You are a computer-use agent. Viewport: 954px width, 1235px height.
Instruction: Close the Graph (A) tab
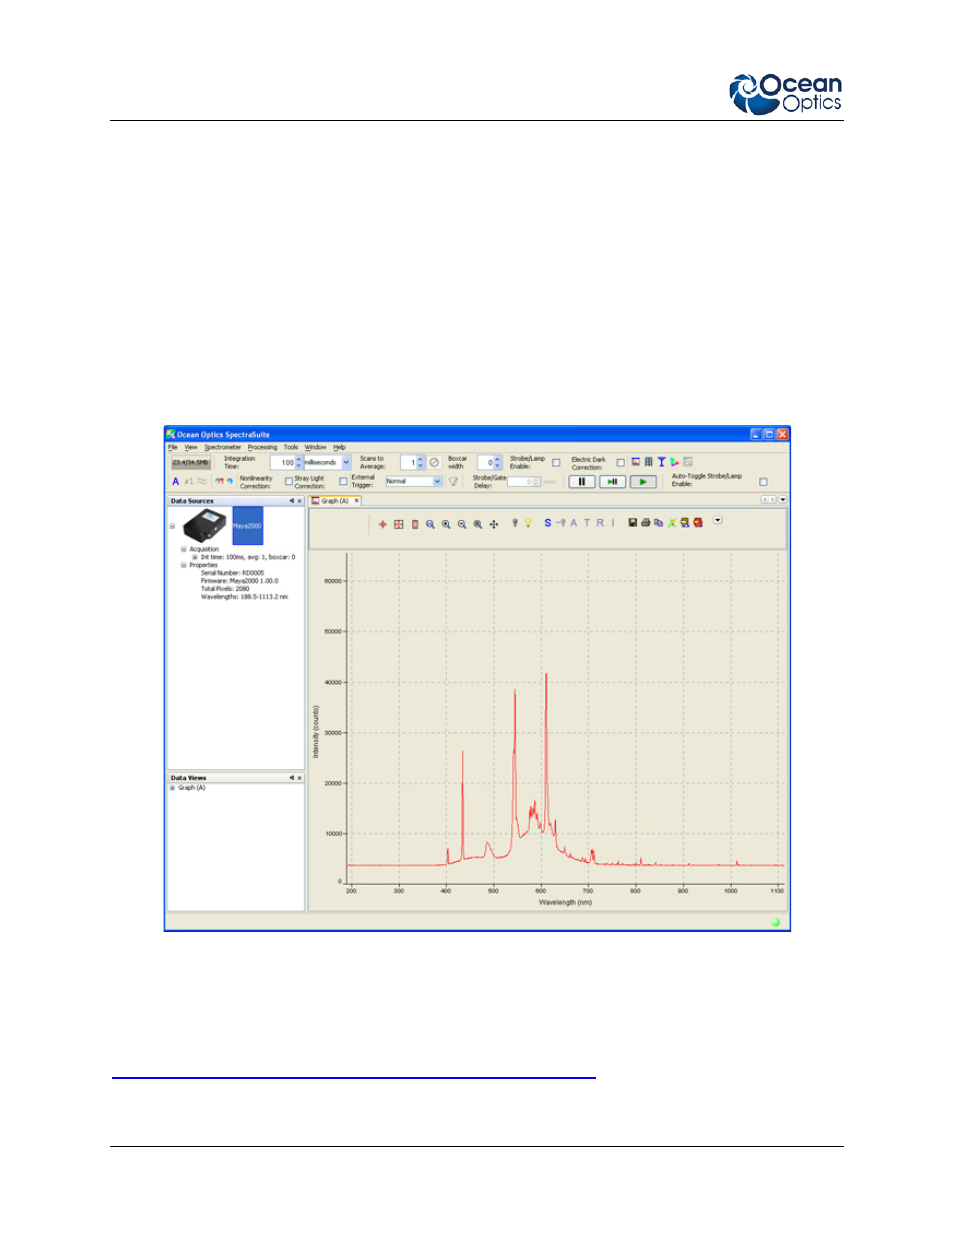tap(356, 501)
